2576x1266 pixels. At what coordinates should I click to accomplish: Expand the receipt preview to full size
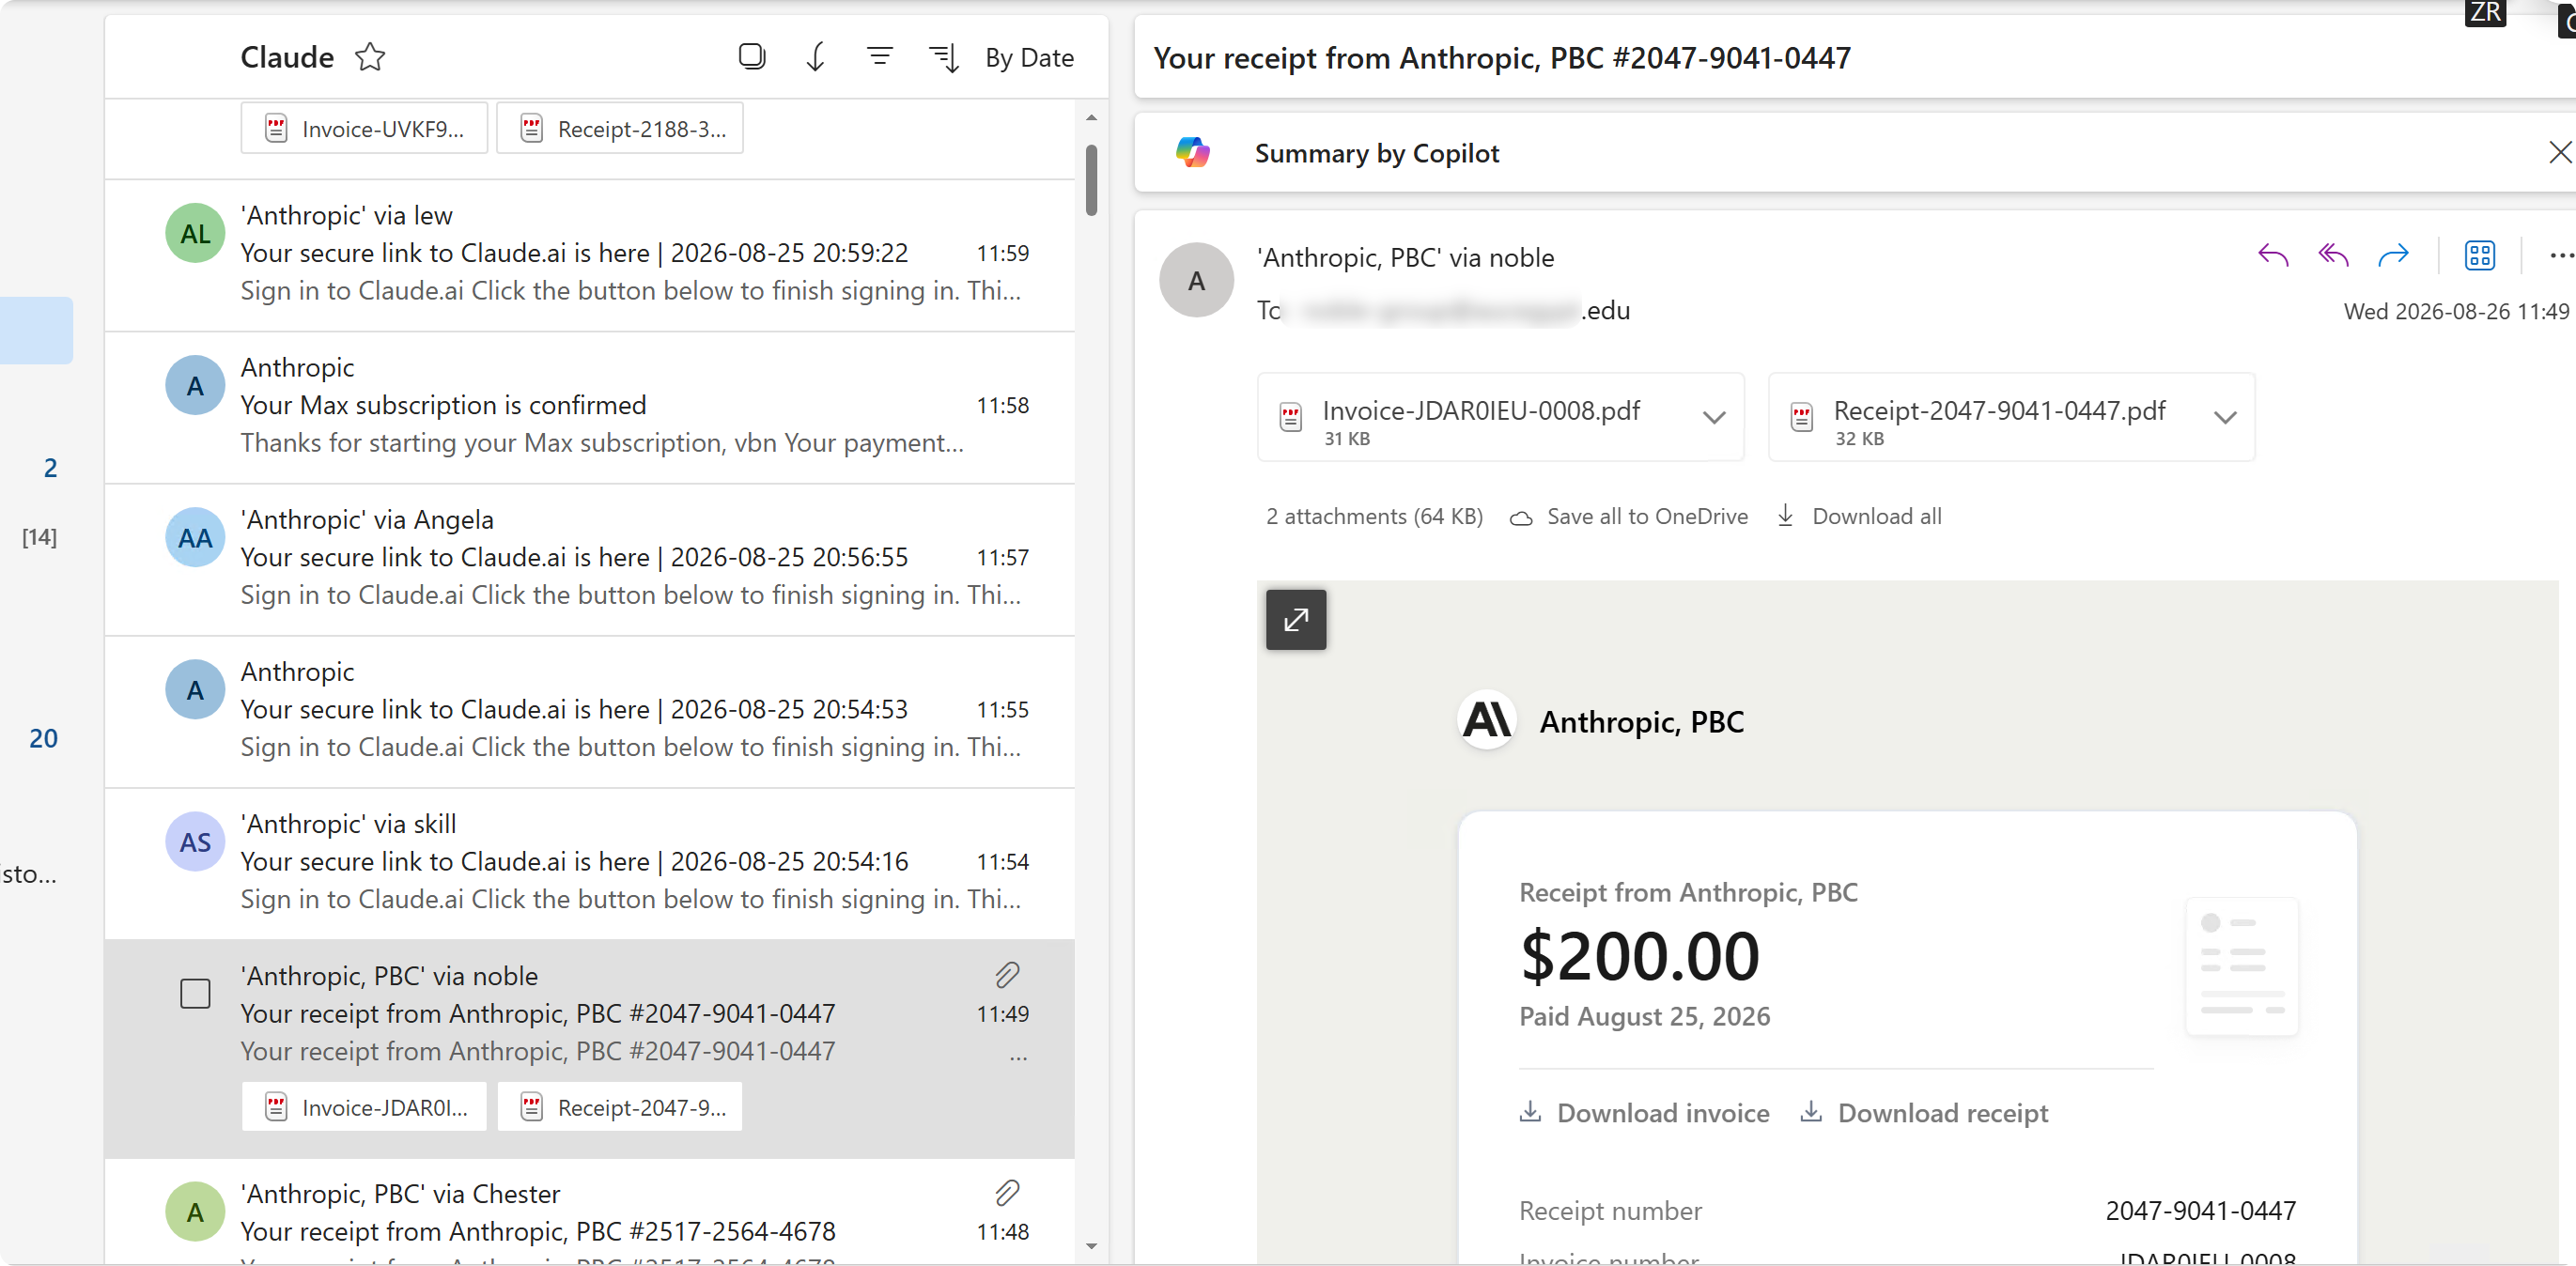tap(1295, 620)
